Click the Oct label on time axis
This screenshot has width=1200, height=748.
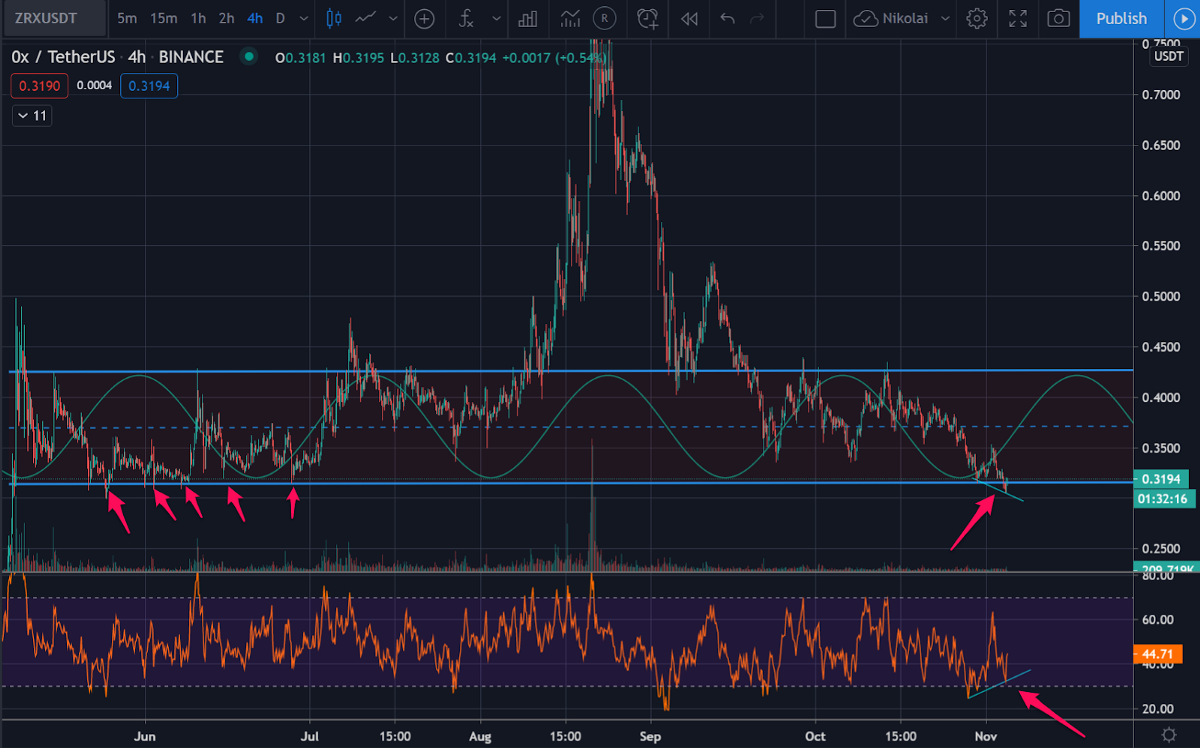[815, 735]
